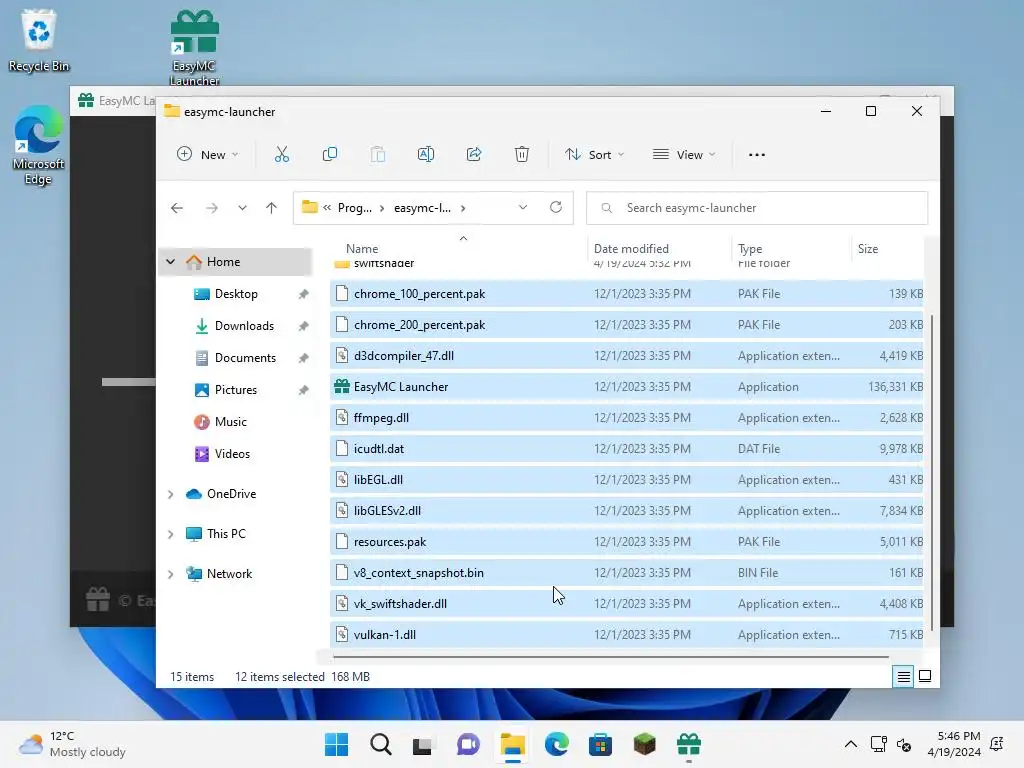Click the Copy icon in toolbar
The height and width of the screenshot is (768, 1024).
click(330, 155)
